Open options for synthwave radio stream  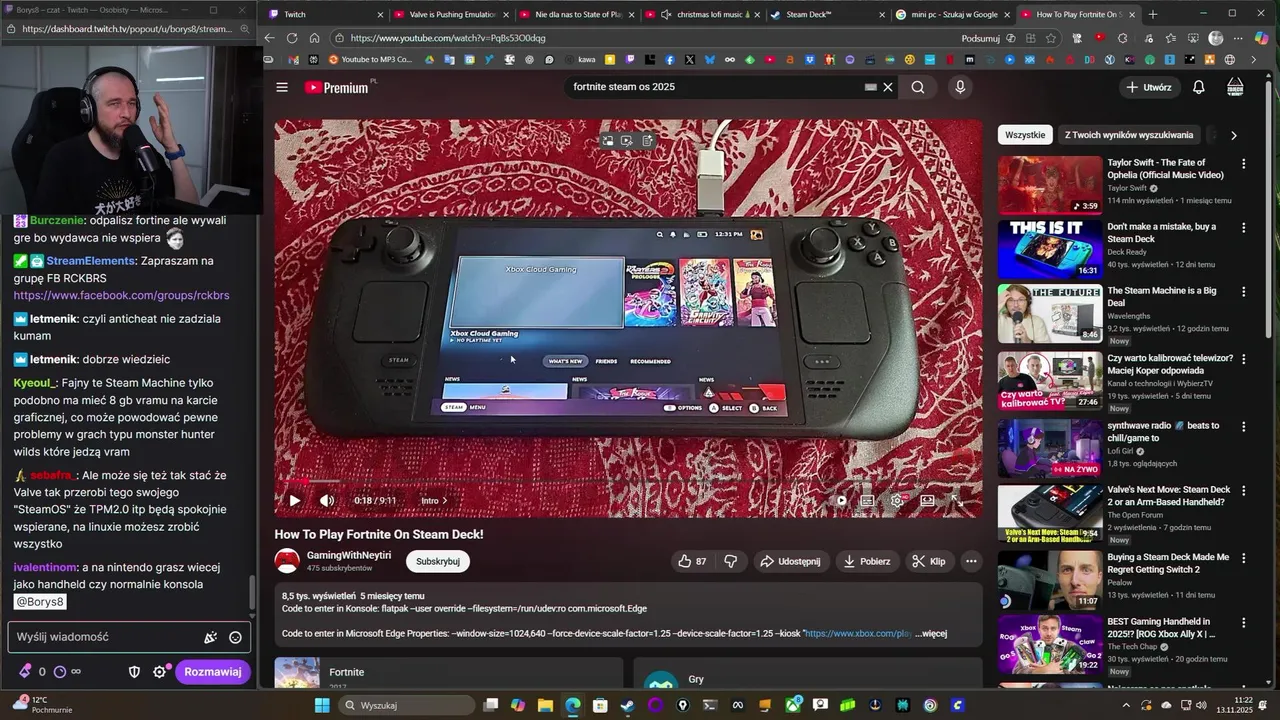(x=1244, y=426)
